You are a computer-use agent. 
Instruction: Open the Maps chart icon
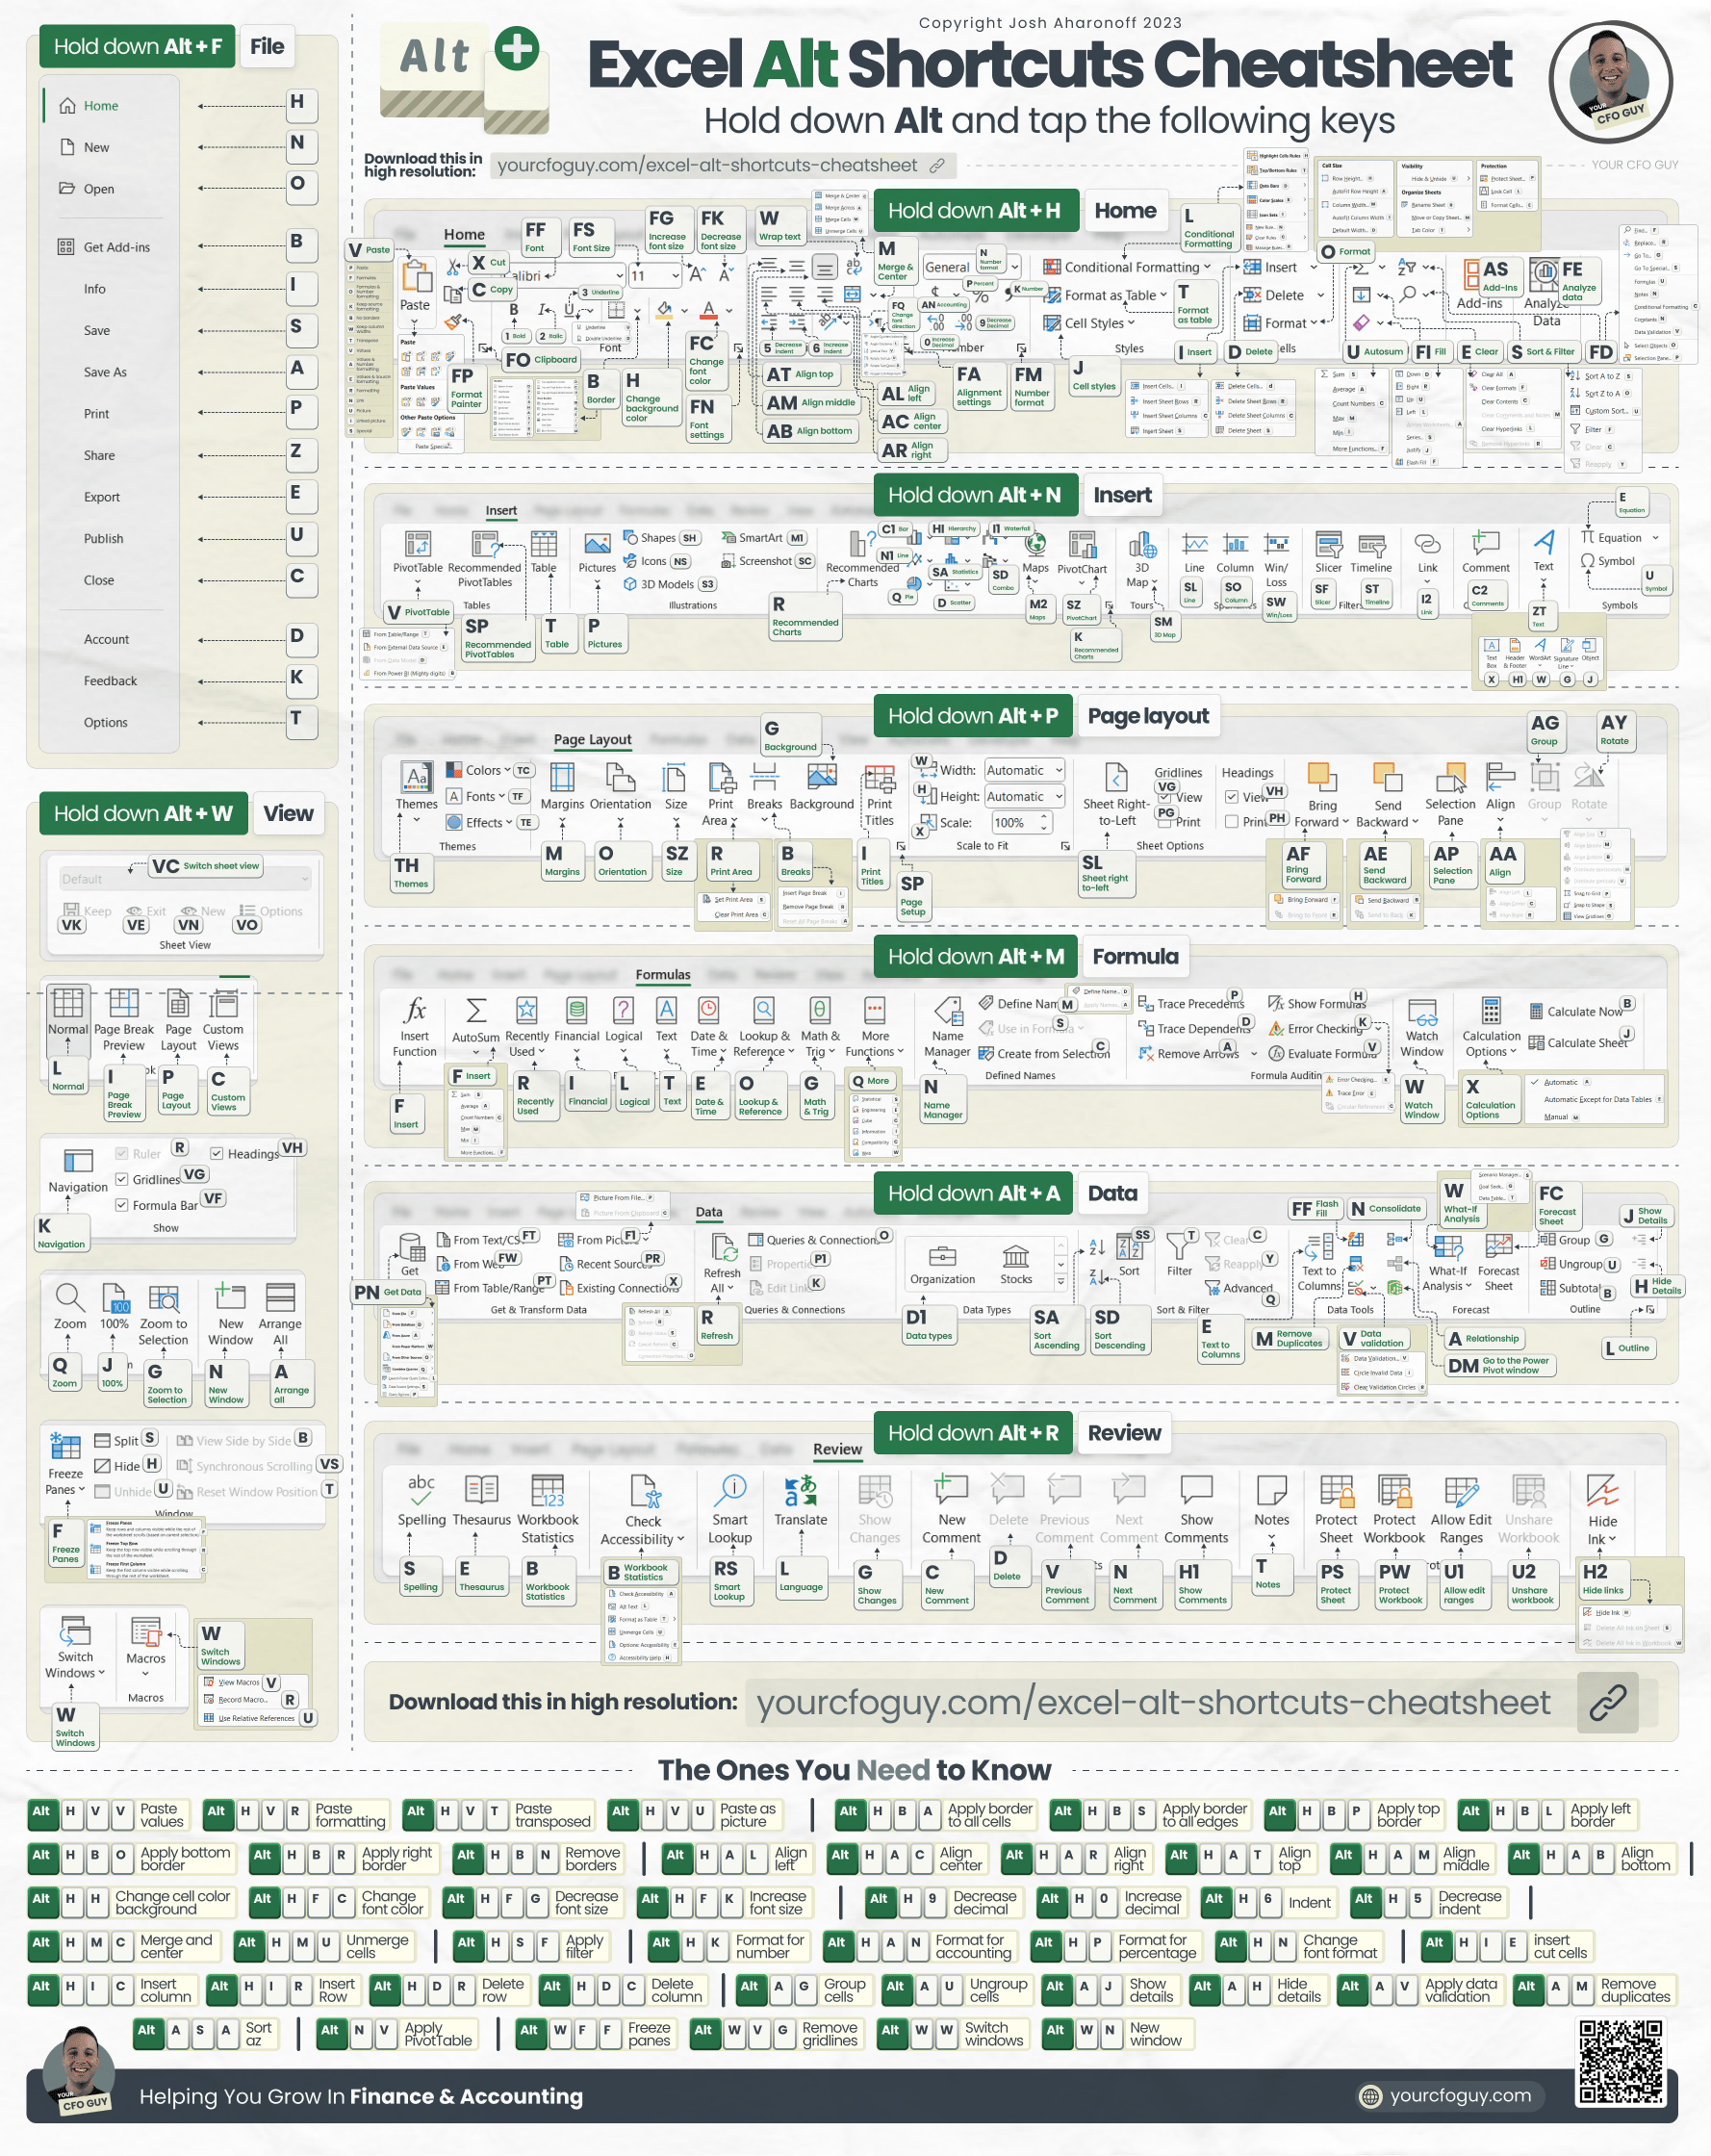coord(1036,543)
